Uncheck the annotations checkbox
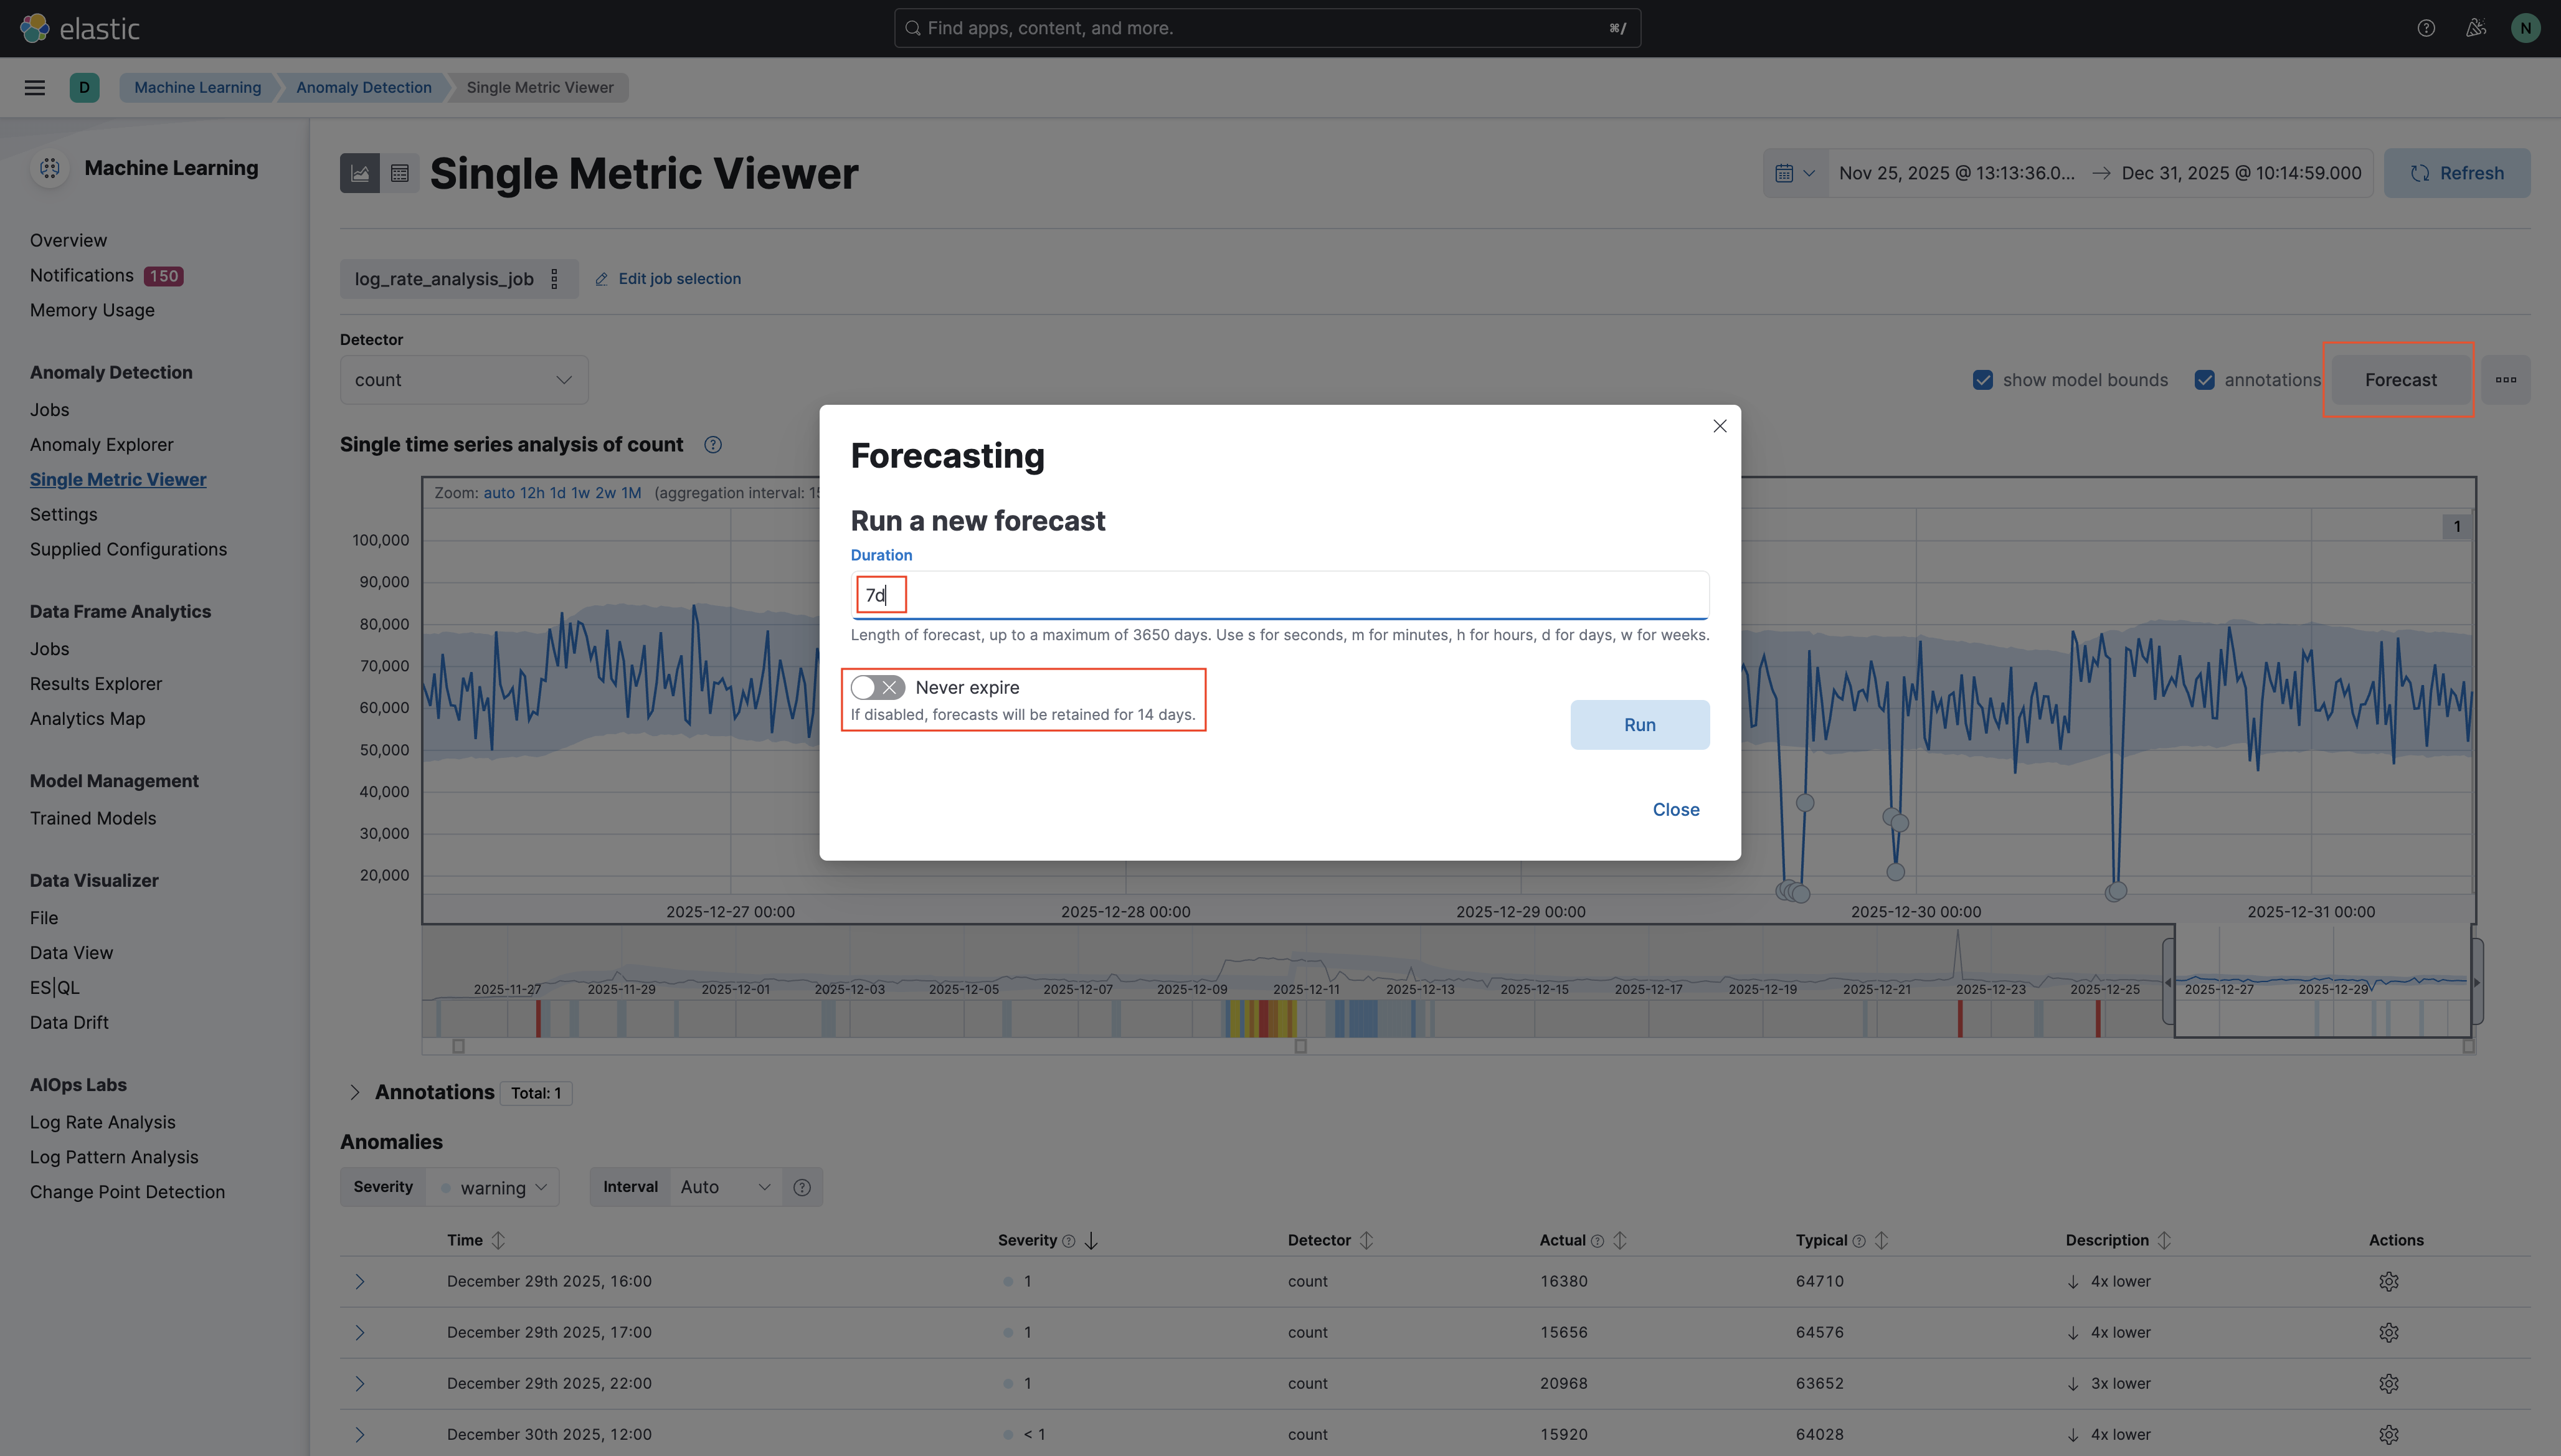Image resolution: width=2561 pixels, height=1456 pixels. click(2205, 380)
